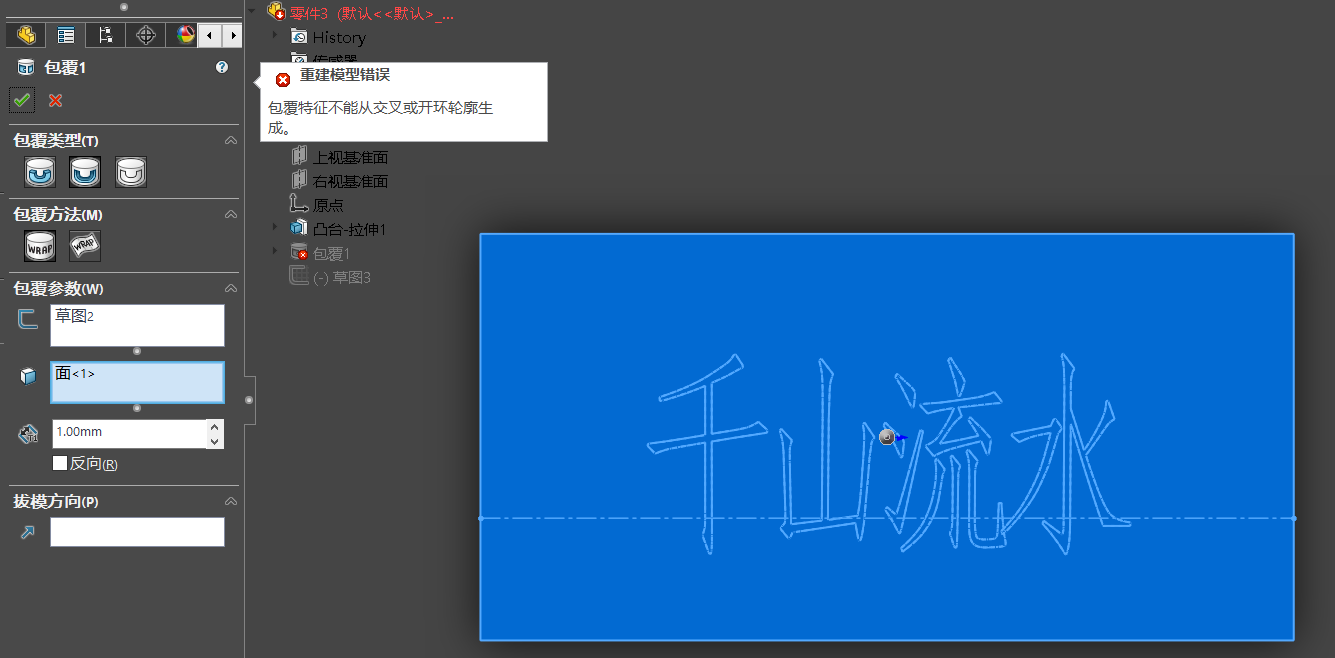Viewport: 1335px width, 658px height.
Task: Switch to the PropertyManager tab
Action: click(x=66, y=35)
